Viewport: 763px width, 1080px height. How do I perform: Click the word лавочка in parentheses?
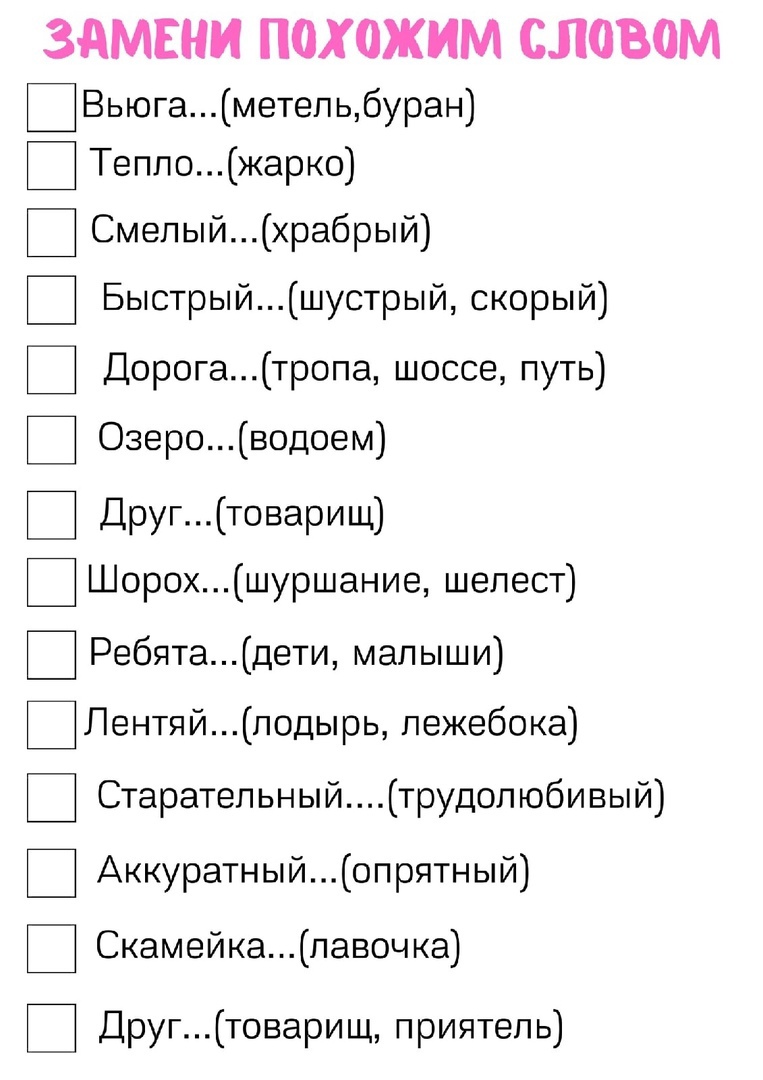pos(380,946)
